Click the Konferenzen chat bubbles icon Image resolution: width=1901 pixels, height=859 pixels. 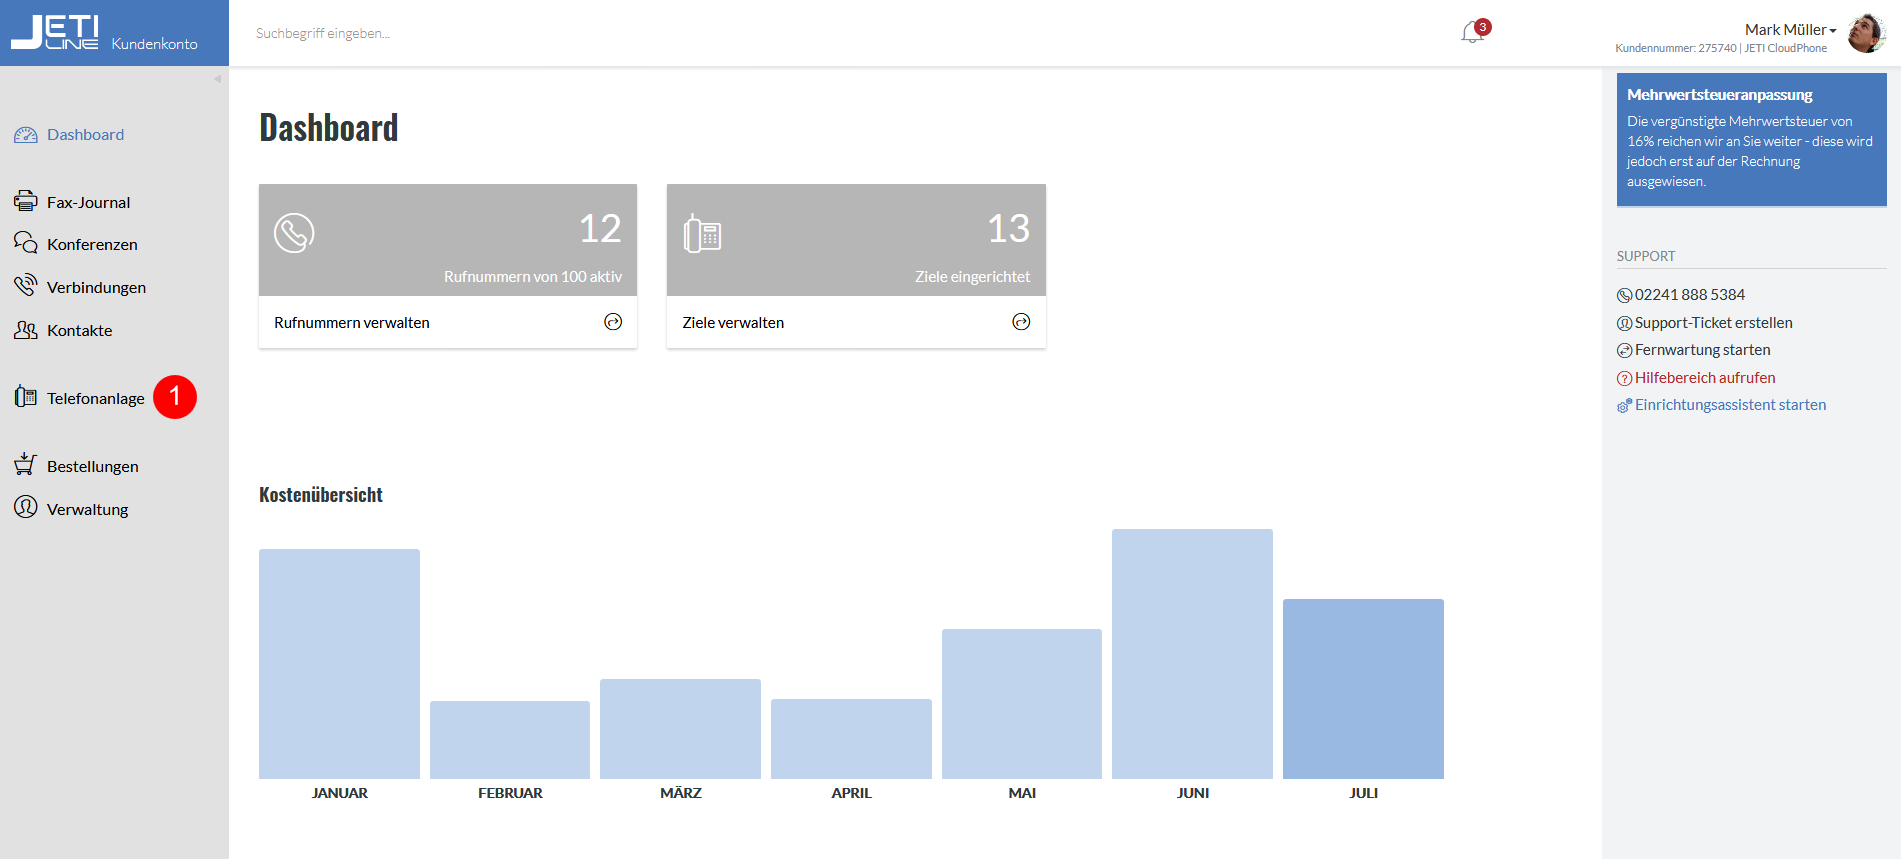(25, 243)
